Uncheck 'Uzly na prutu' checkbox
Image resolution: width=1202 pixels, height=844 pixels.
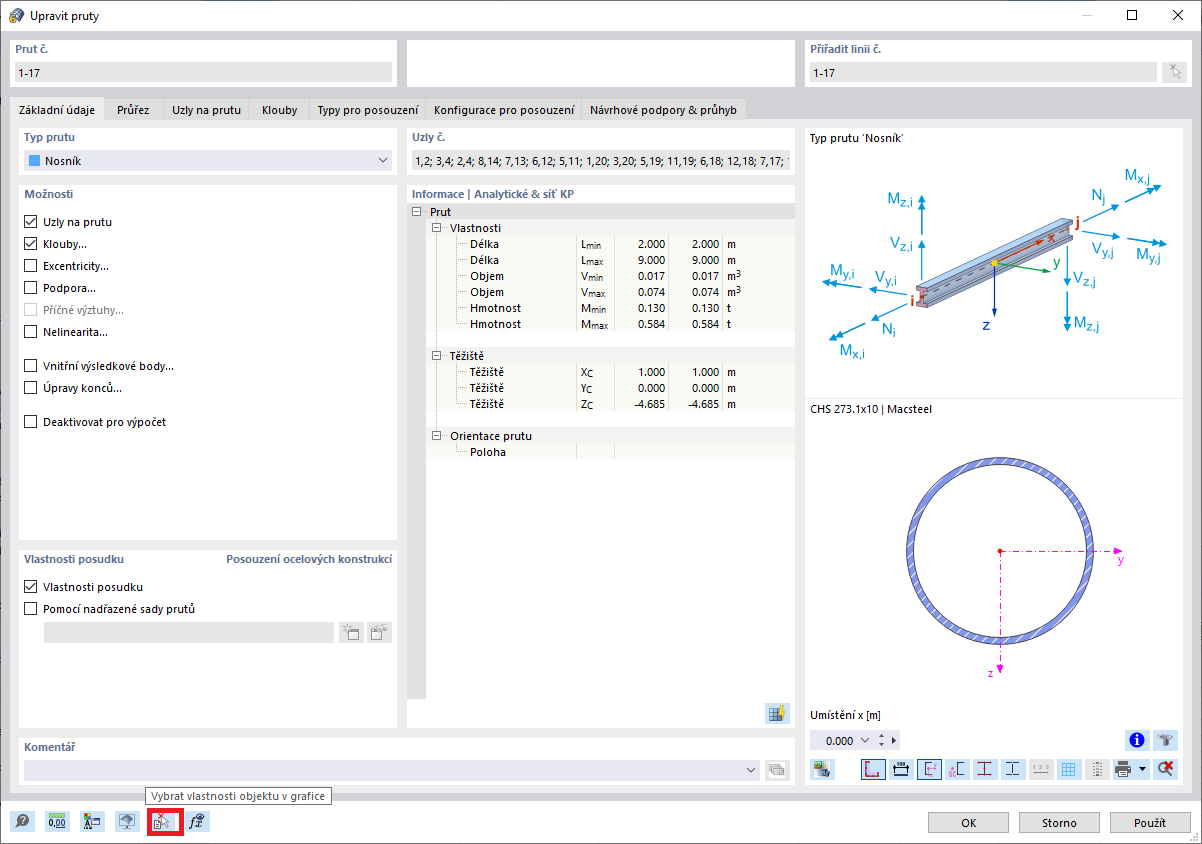click(x=30, y=222)
